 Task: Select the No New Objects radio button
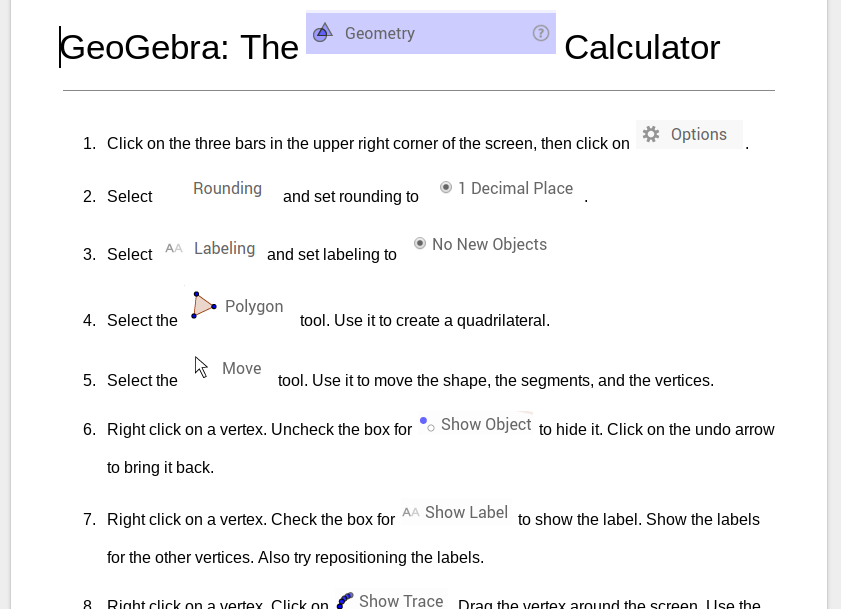pyautogui.click(x=420, y=244)
